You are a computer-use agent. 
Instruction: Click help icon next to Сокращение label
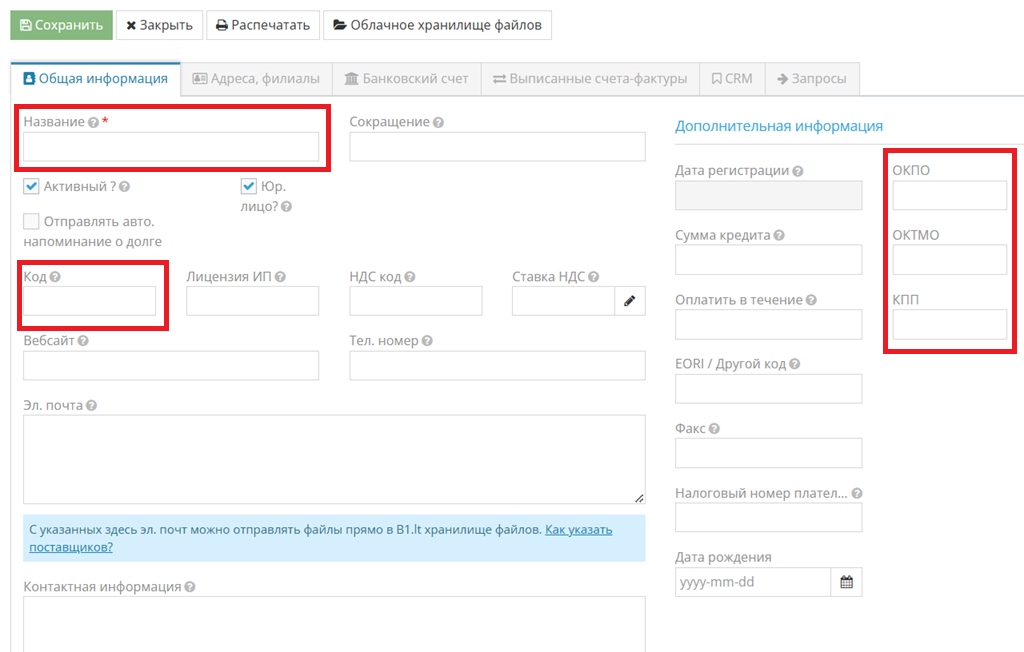[x=438, y=123]
